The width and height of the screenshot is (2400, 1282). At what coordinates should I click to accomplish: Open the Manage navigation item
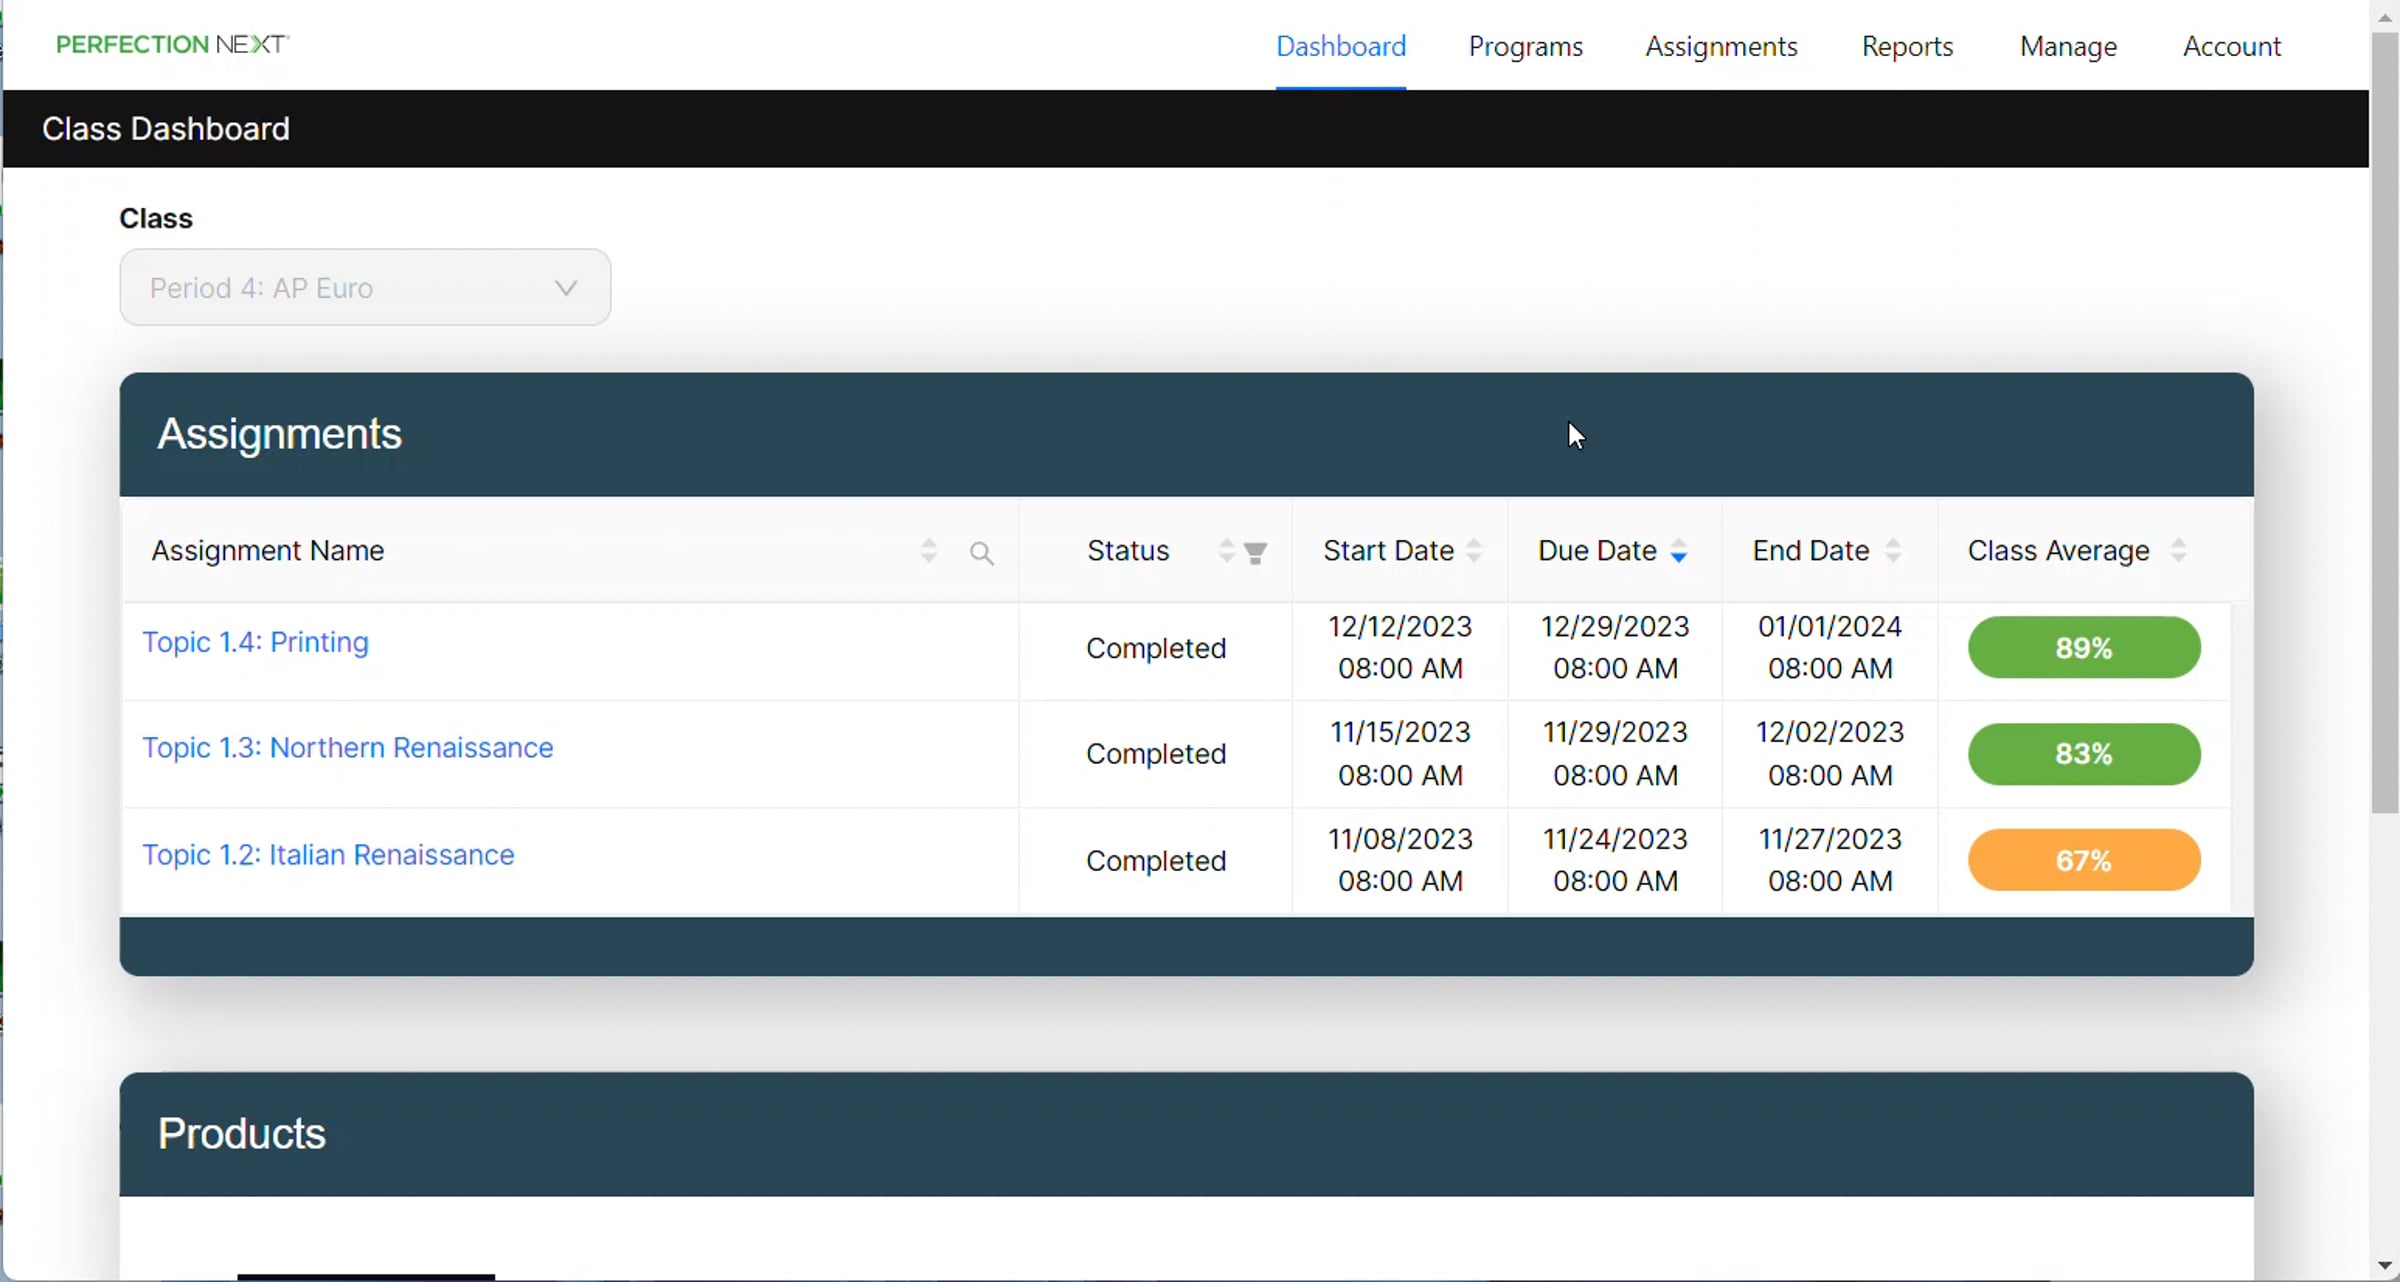tap(2067, 47)
